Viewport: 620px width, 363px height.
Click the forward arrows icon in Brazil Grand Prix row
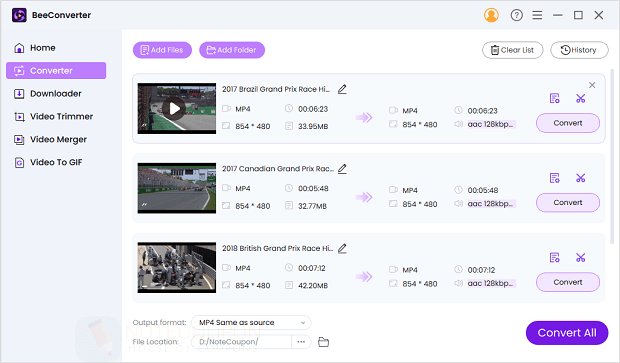(x=364, y=117)
